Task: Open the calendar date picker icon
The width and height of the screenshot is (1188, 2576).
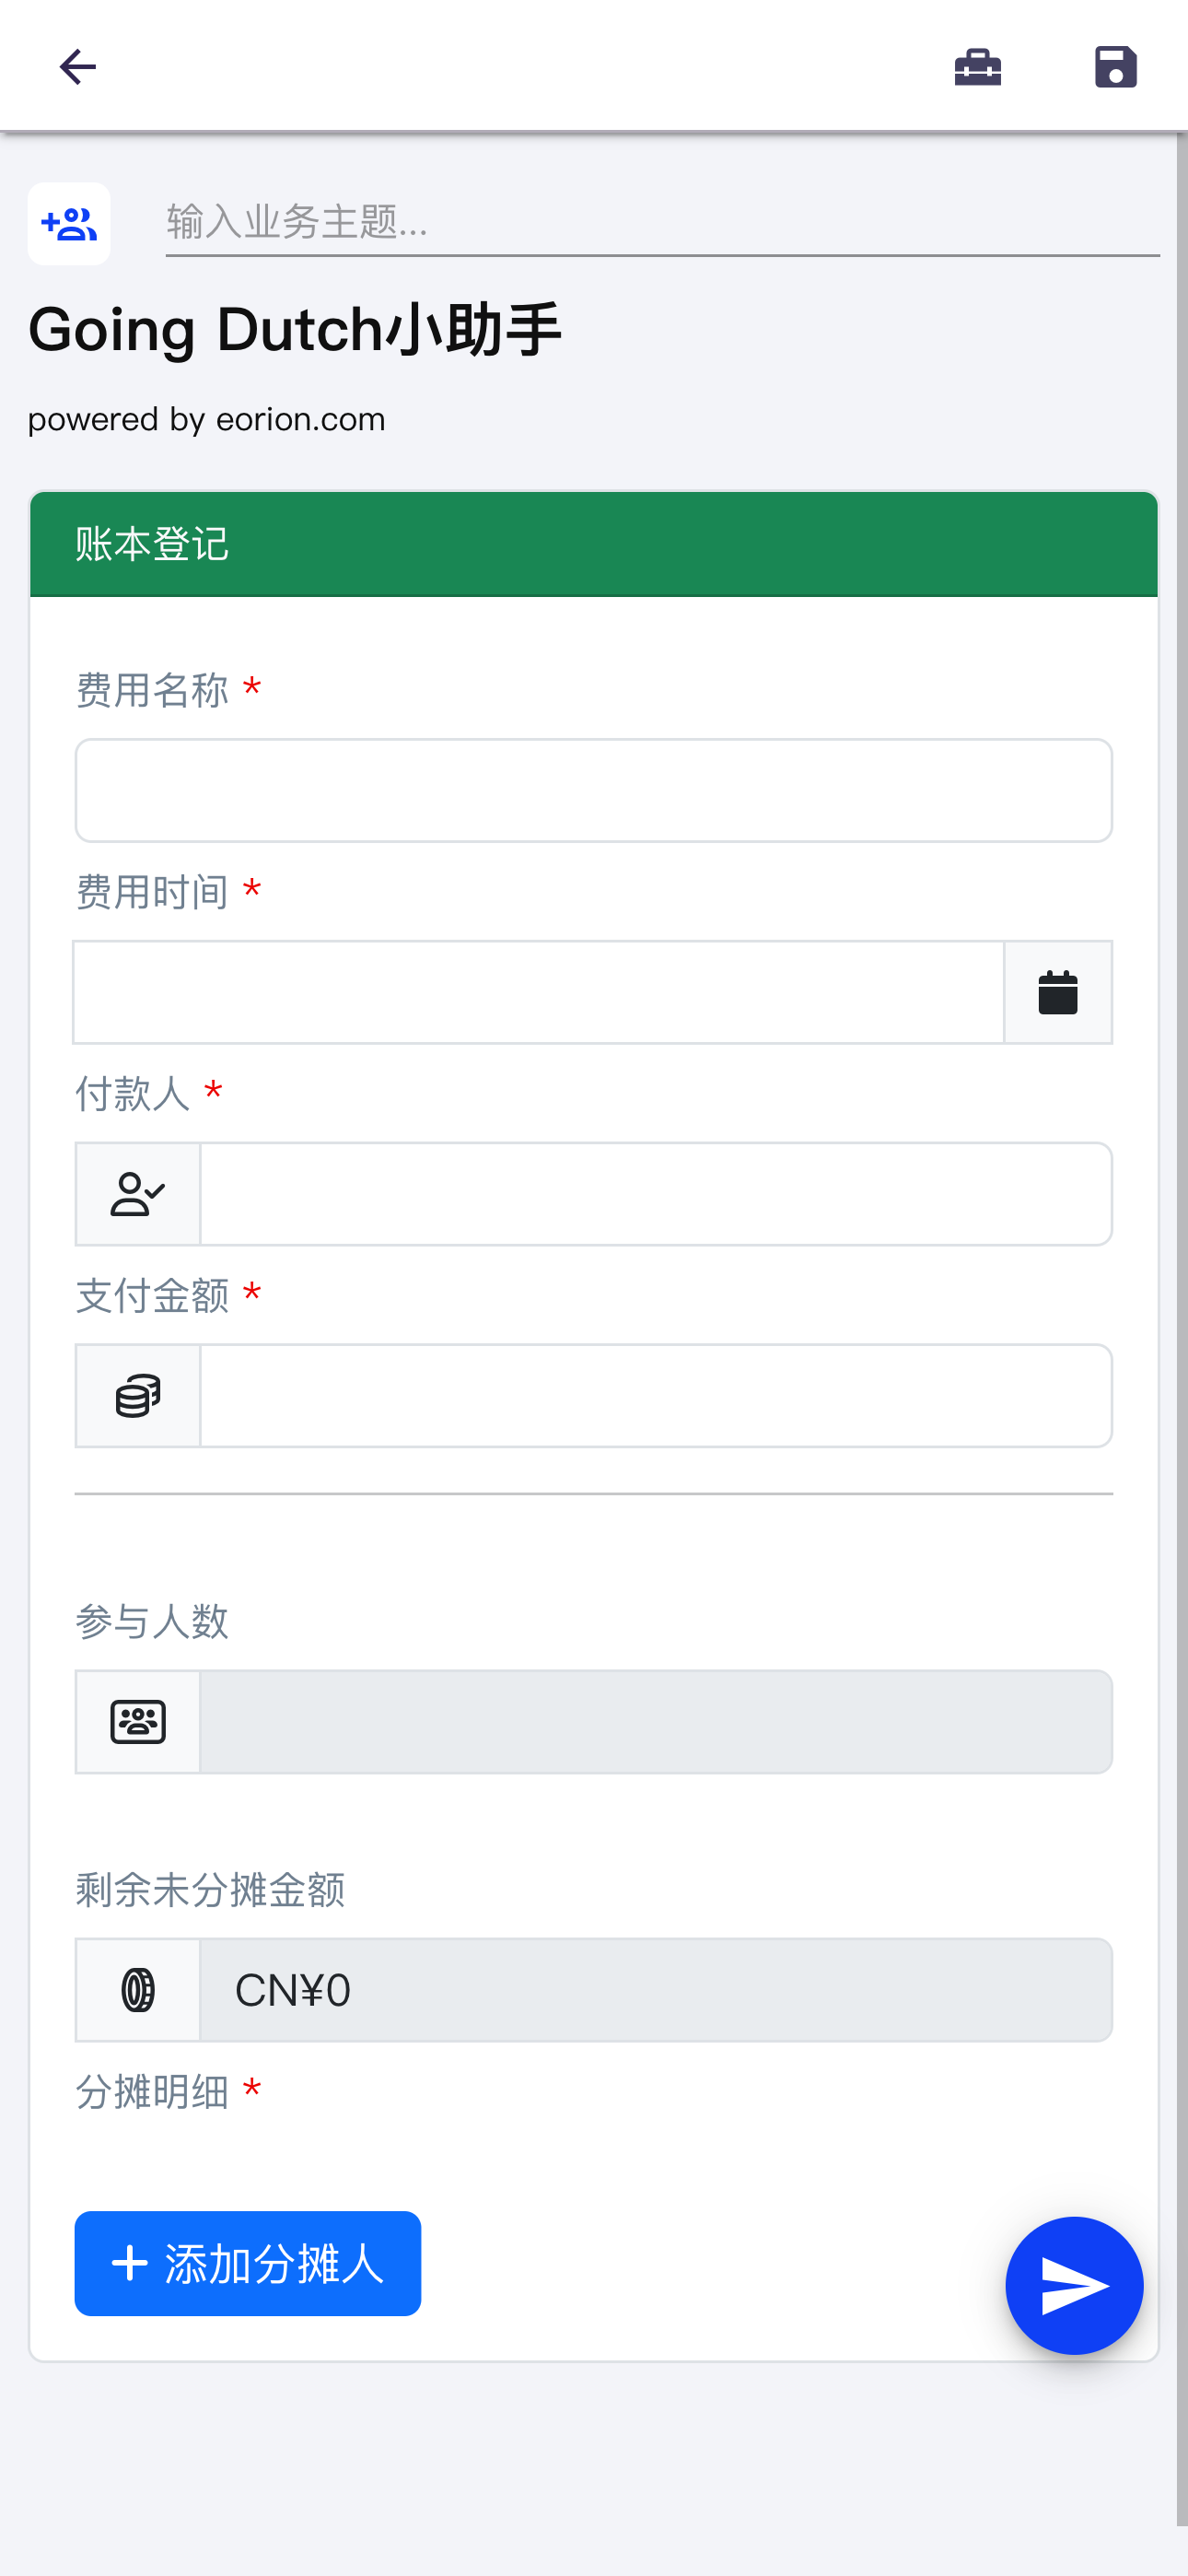Action: 1057,992
